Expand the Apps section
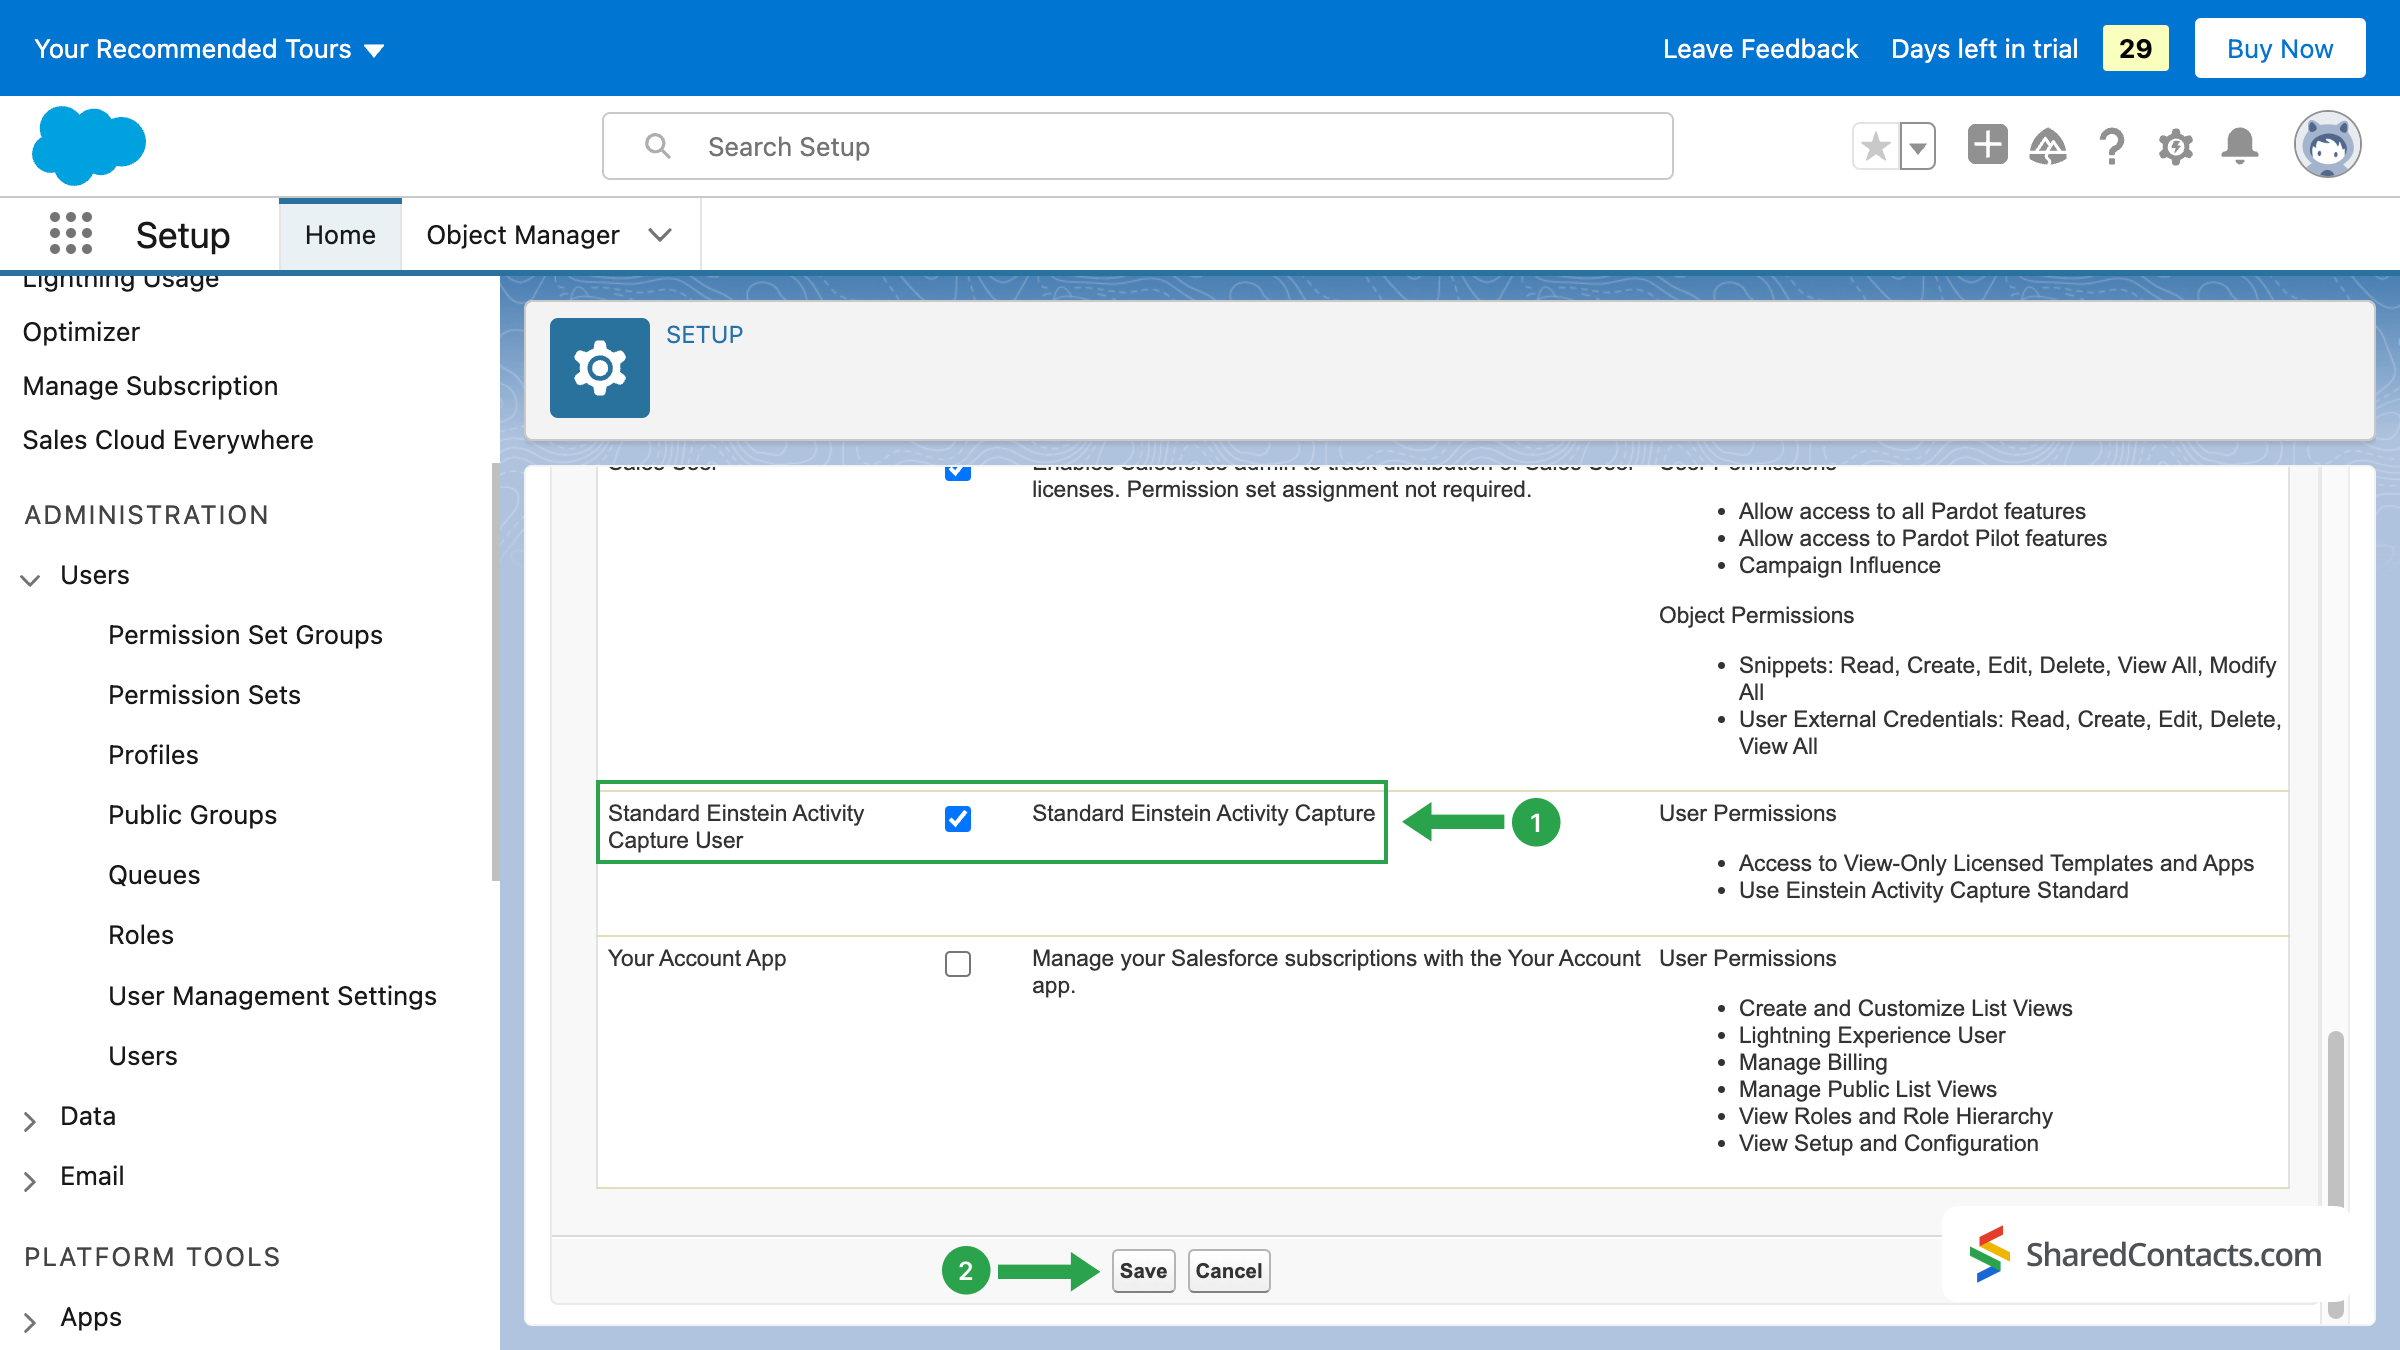Screen dimensions: 2400x1350 point(31,1321)
